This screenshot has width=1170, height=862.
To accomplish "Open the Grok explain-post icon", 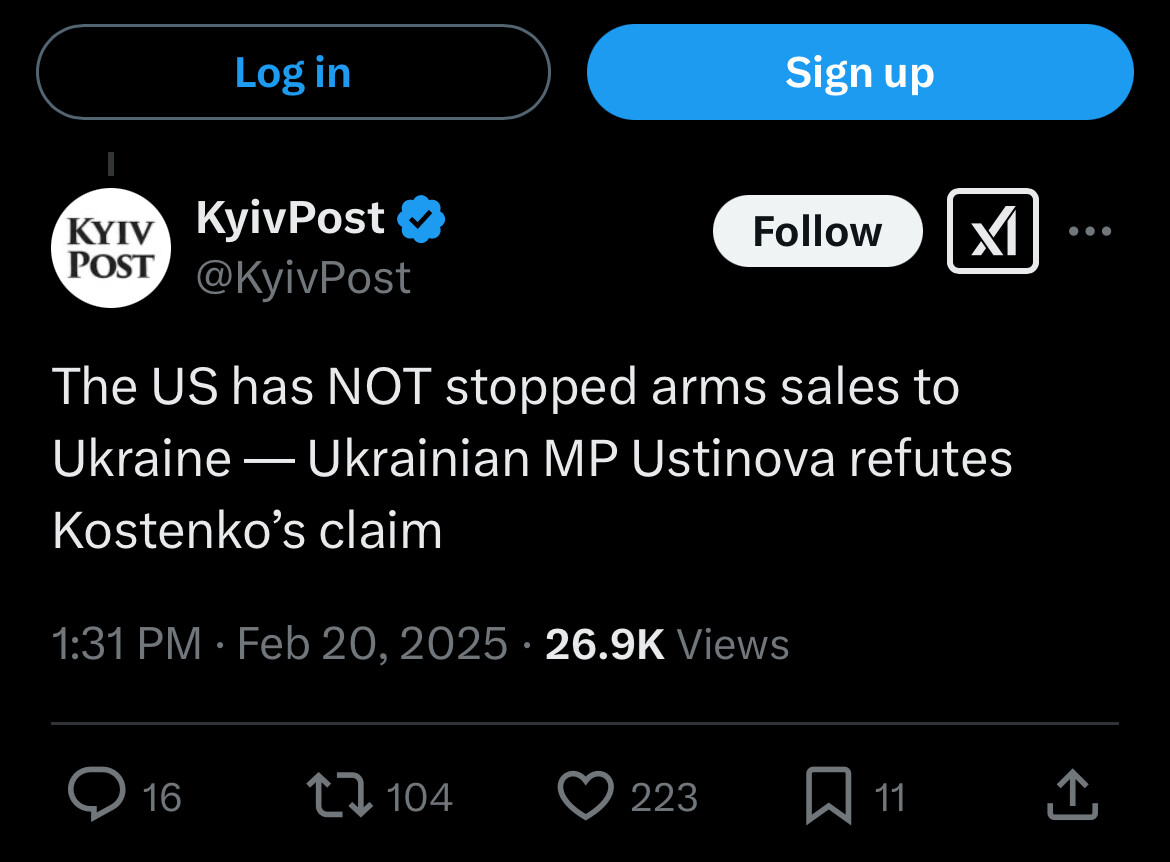I will point(992,231).
